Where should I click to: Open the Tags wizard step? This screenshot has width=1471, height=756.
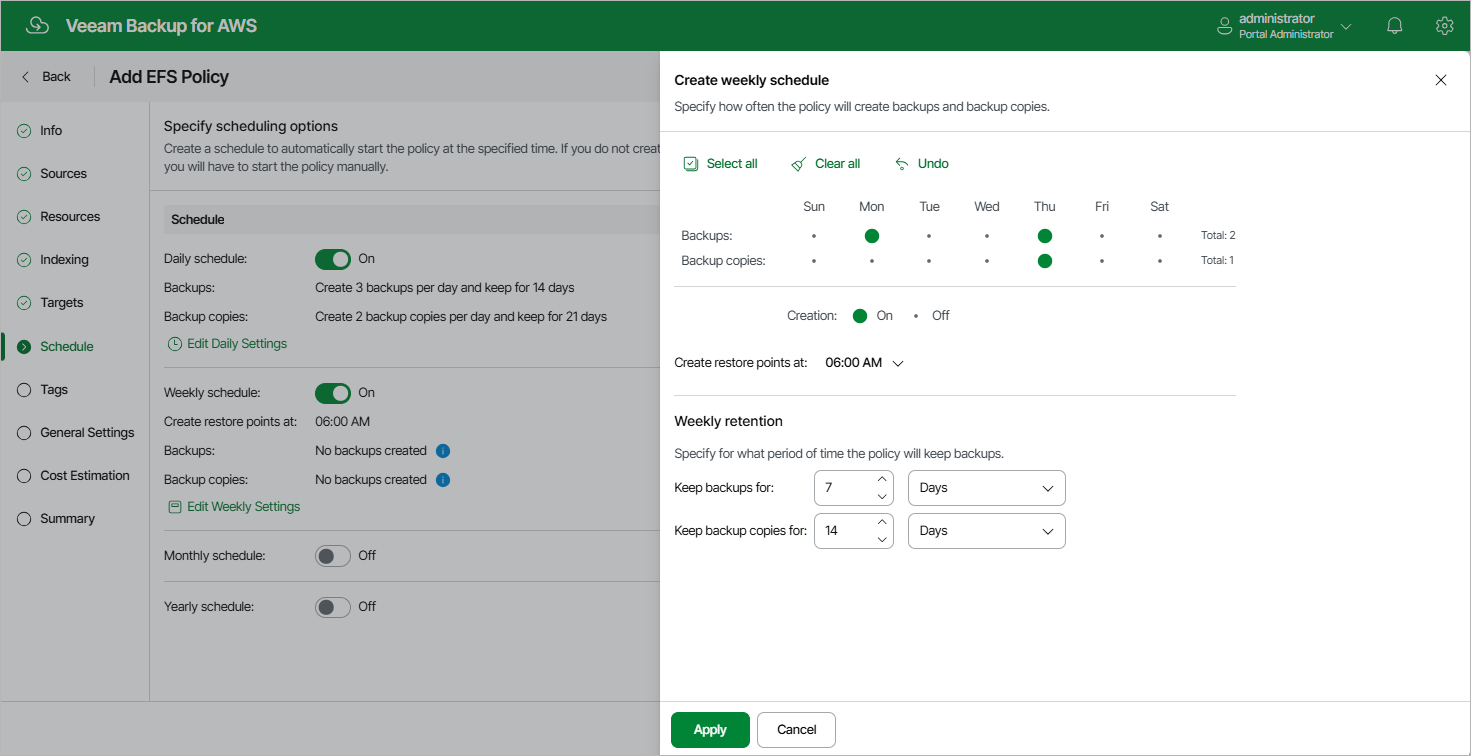[54, 390]
